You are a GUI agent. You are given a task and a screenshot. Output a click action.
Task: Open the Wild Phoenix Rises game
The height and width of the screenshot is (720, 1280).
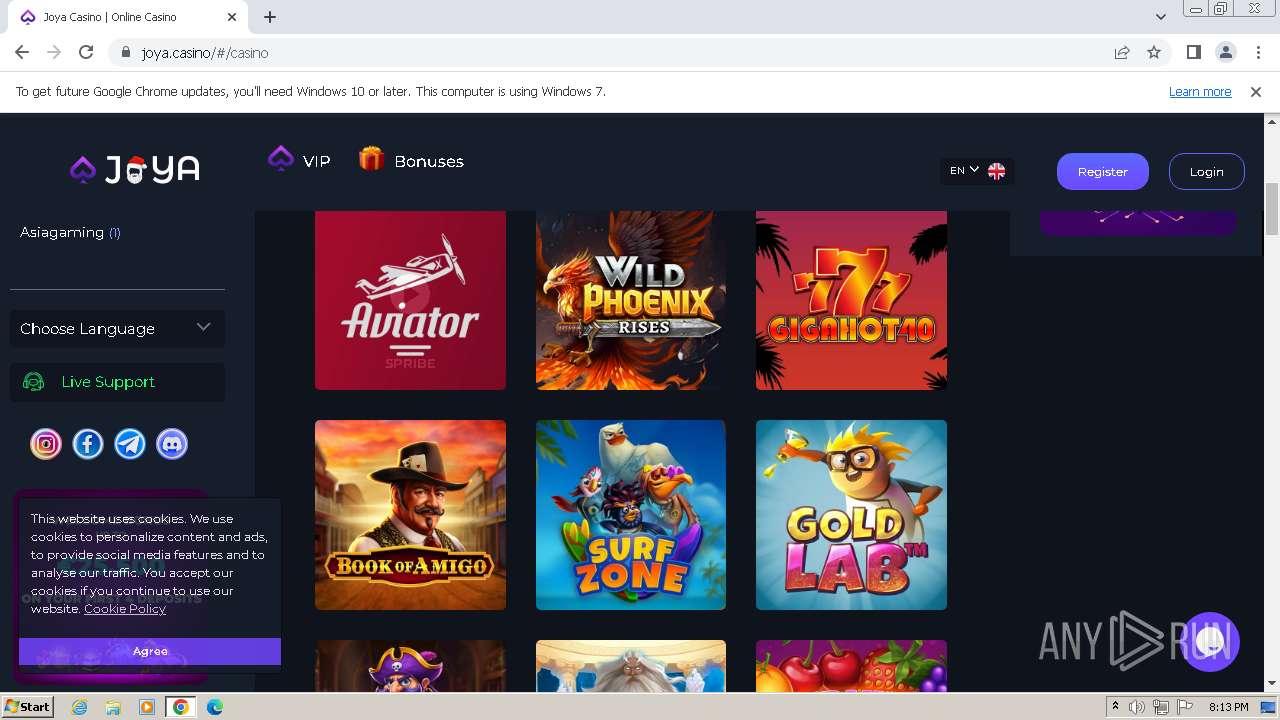coord(631,300)
